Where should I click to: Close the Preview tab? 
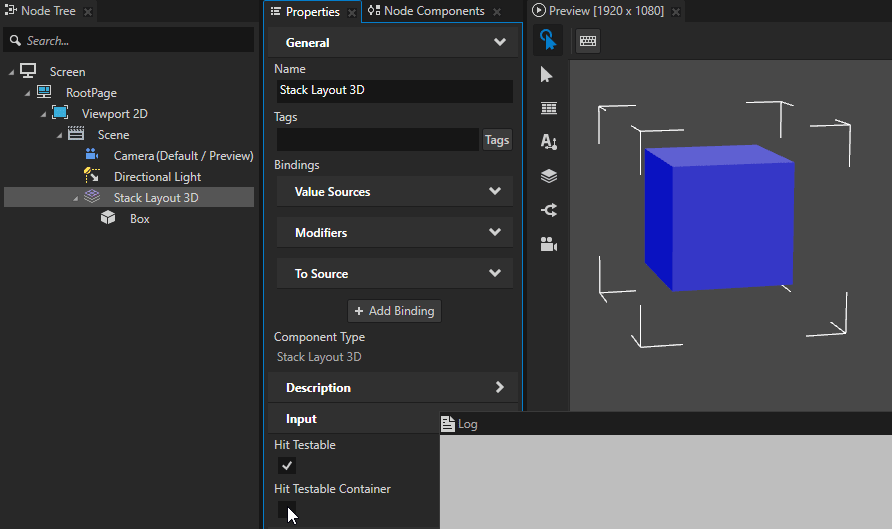[x=676, y=11]
